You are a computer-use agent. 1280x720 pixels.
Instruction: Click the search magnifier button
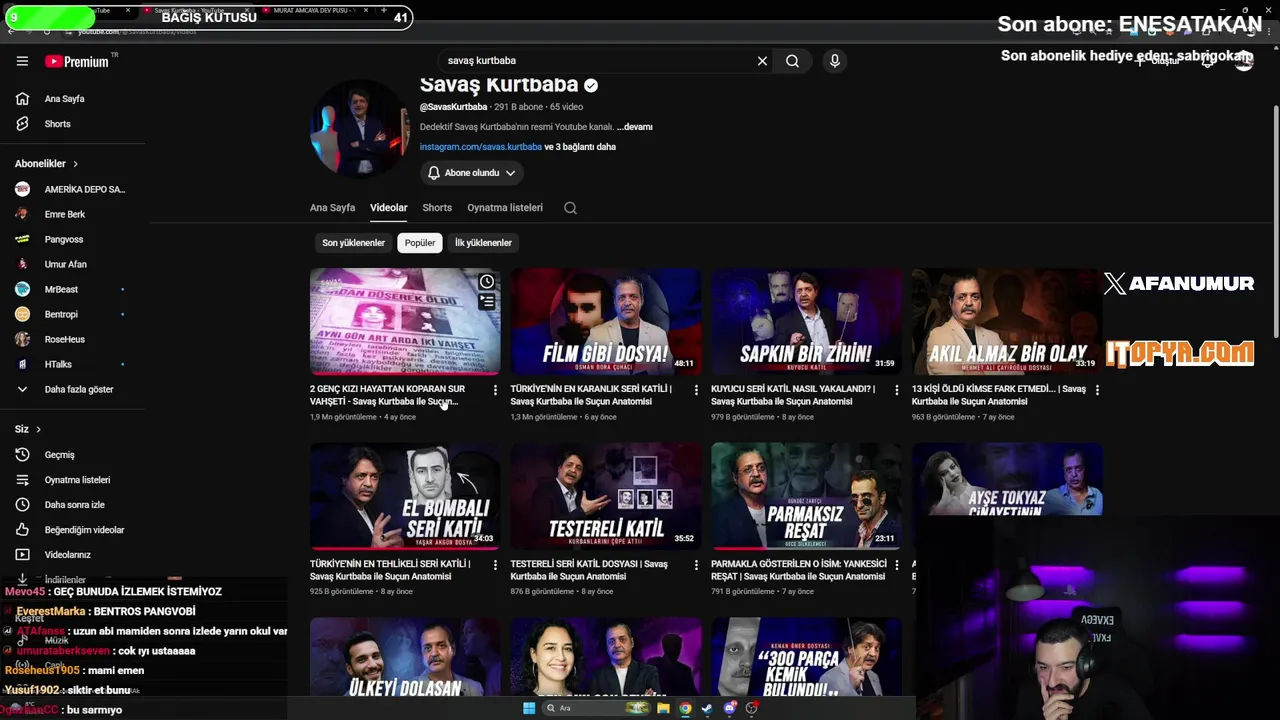tap(792, 61)
